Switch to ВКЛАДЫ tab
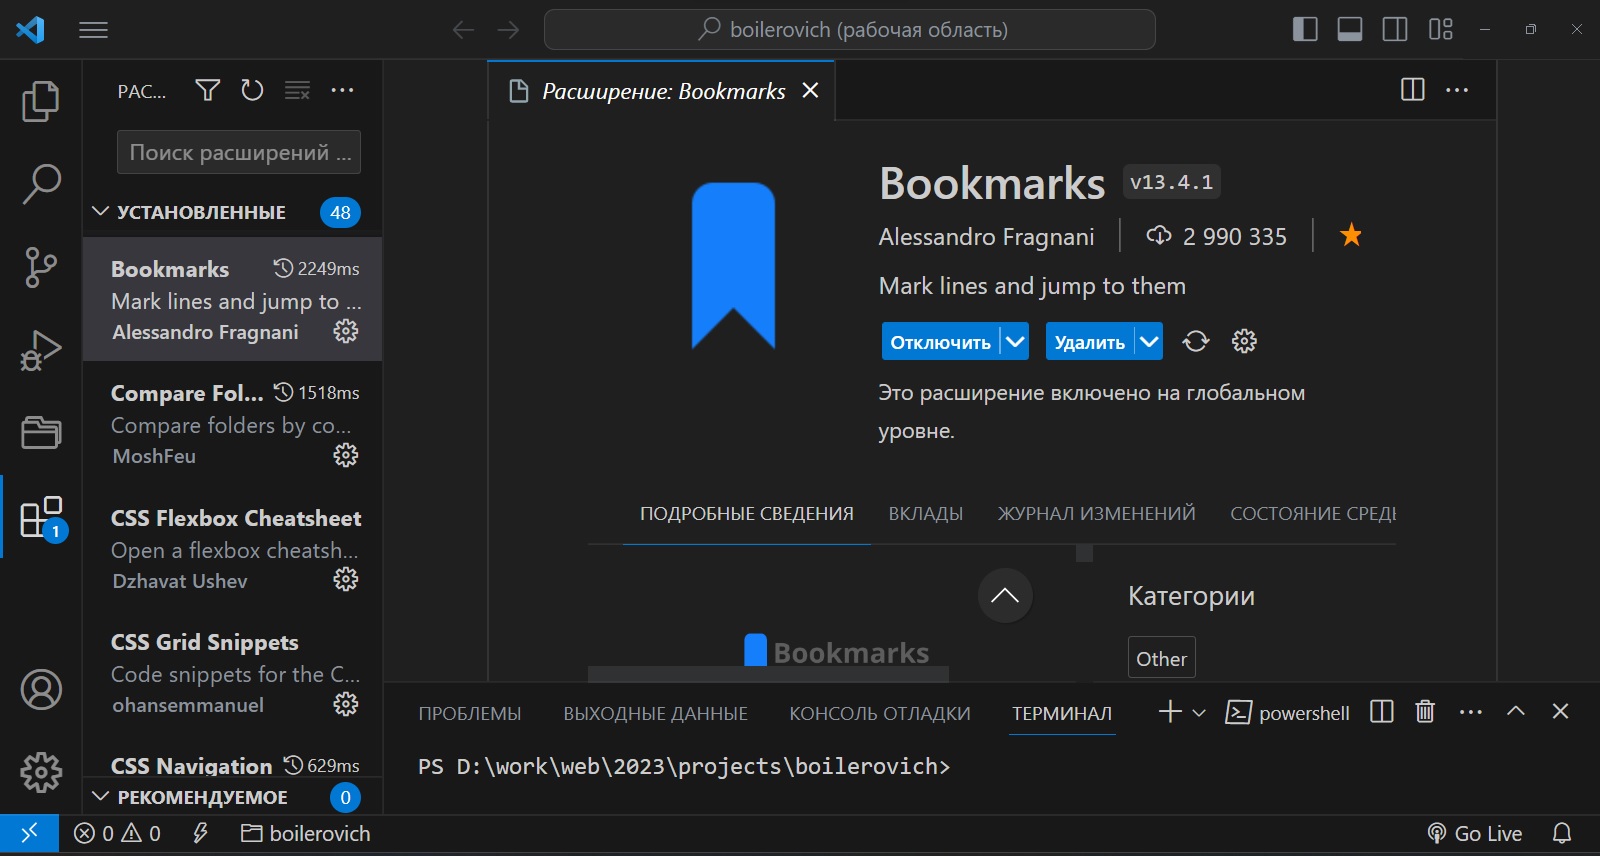Screen dimensions: 1600x856 (926, 514)
